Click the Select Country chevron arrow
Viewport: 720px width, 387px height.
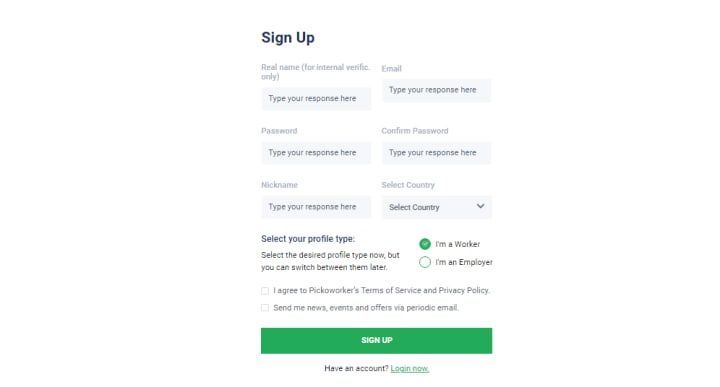point(480,207)
